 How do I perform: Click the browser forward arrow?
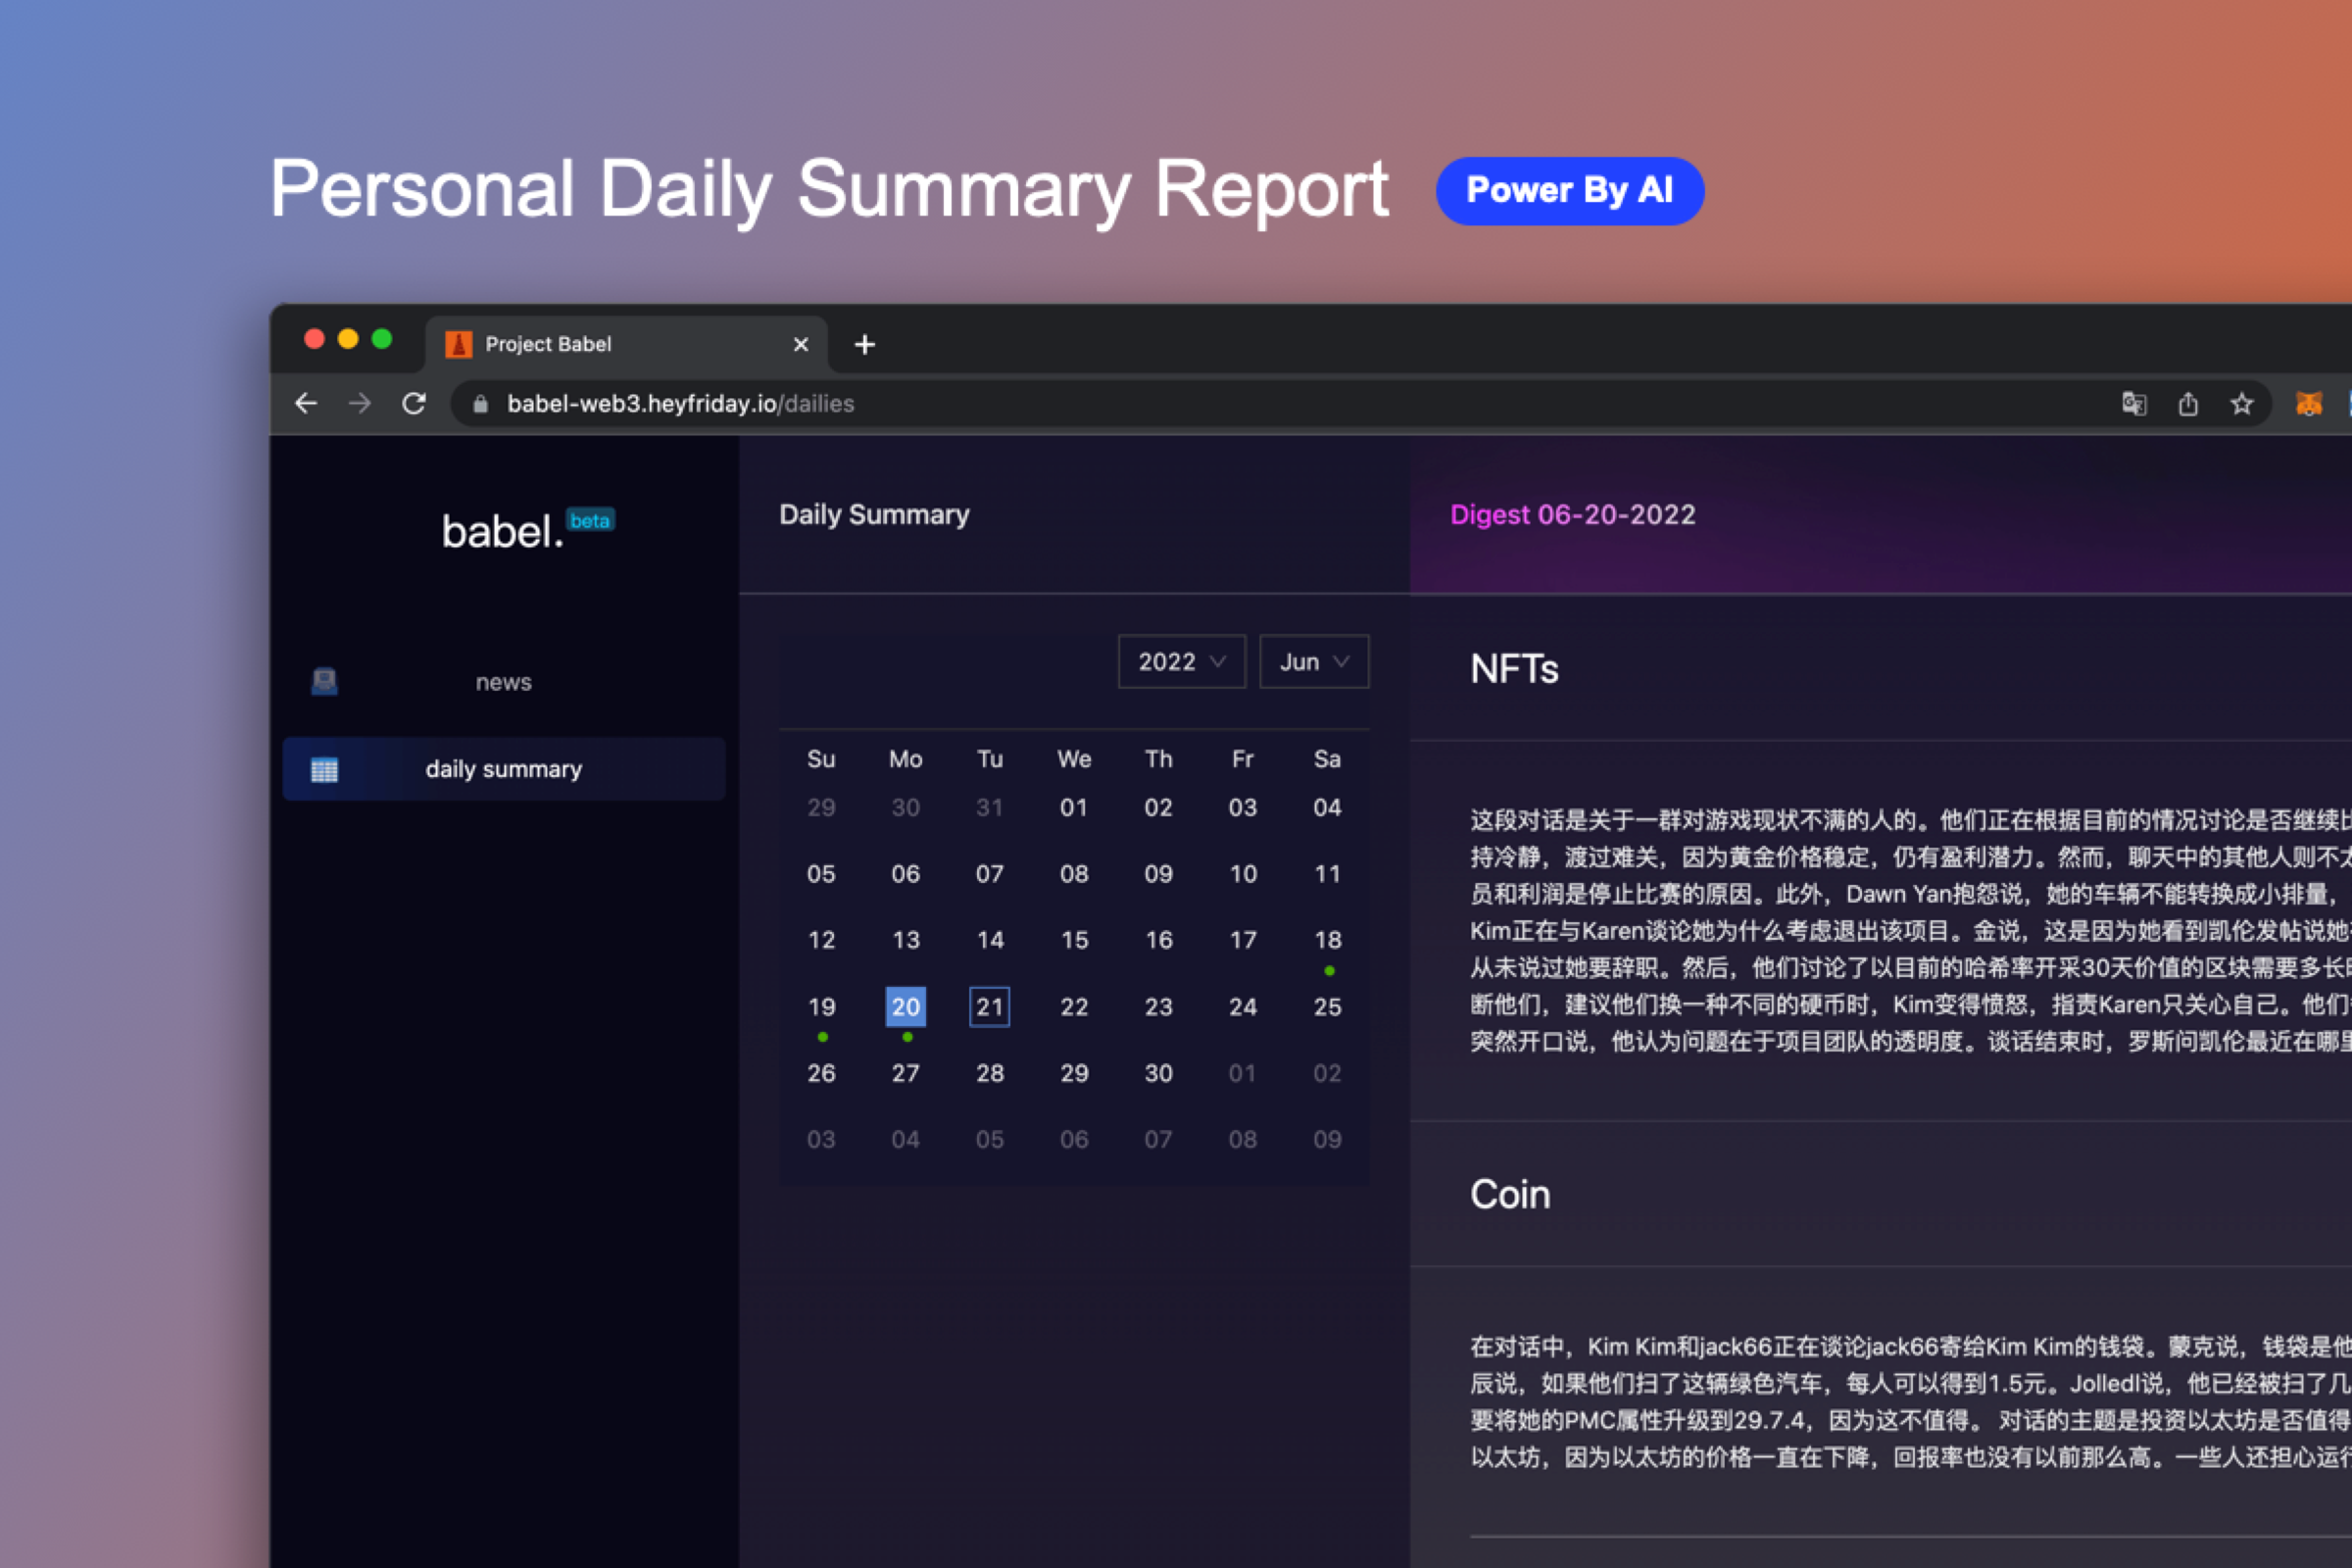(x=360, y=403)
